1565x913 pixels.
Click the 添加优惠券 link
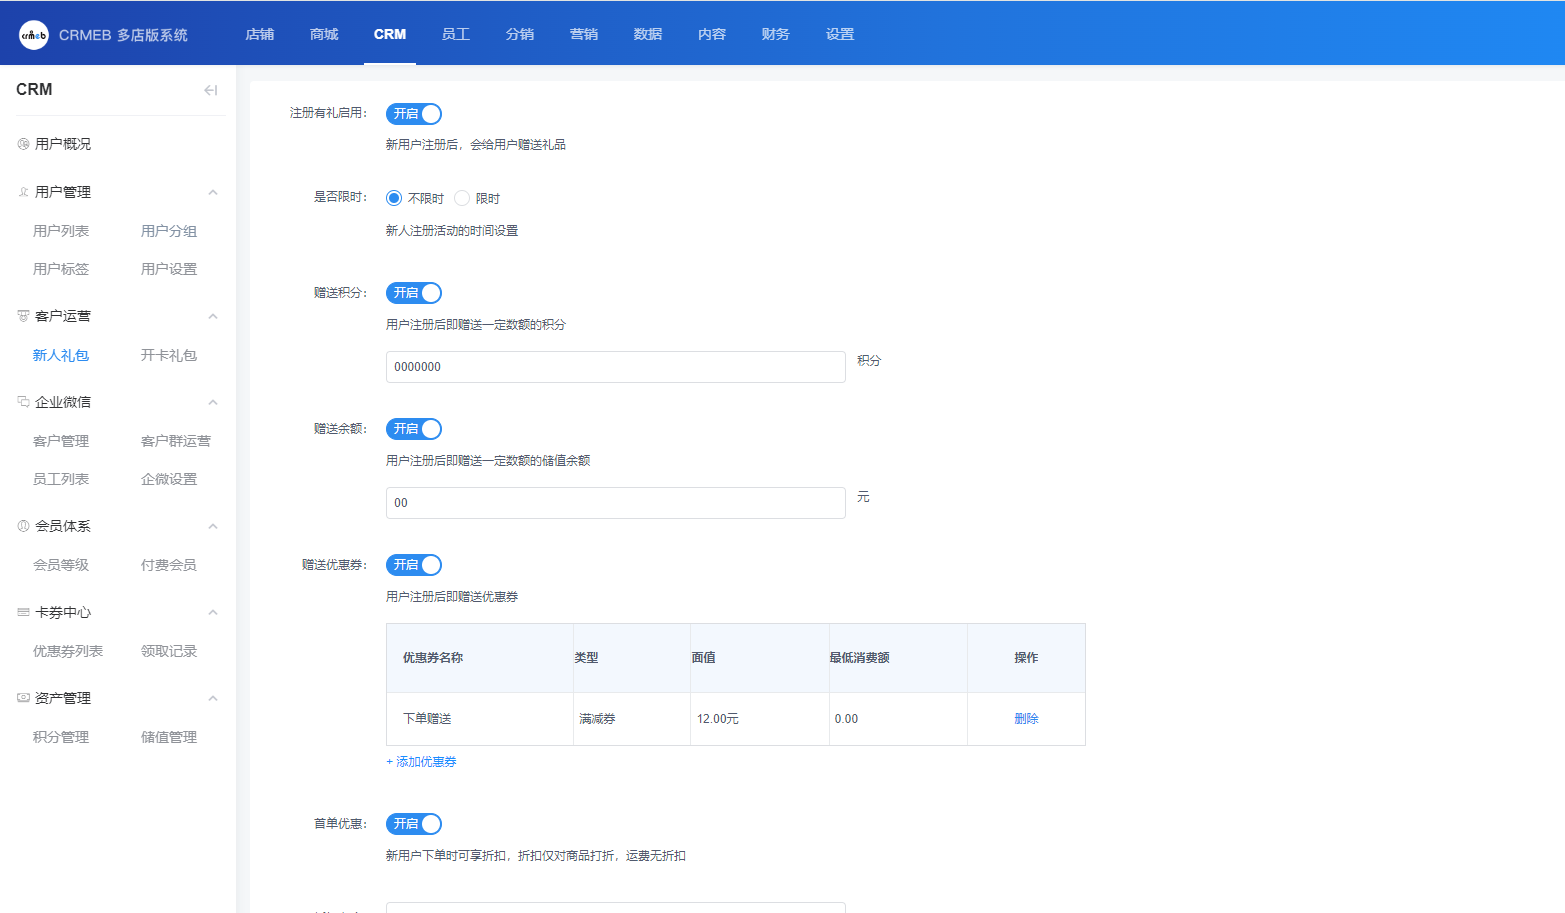click(421, 762)
